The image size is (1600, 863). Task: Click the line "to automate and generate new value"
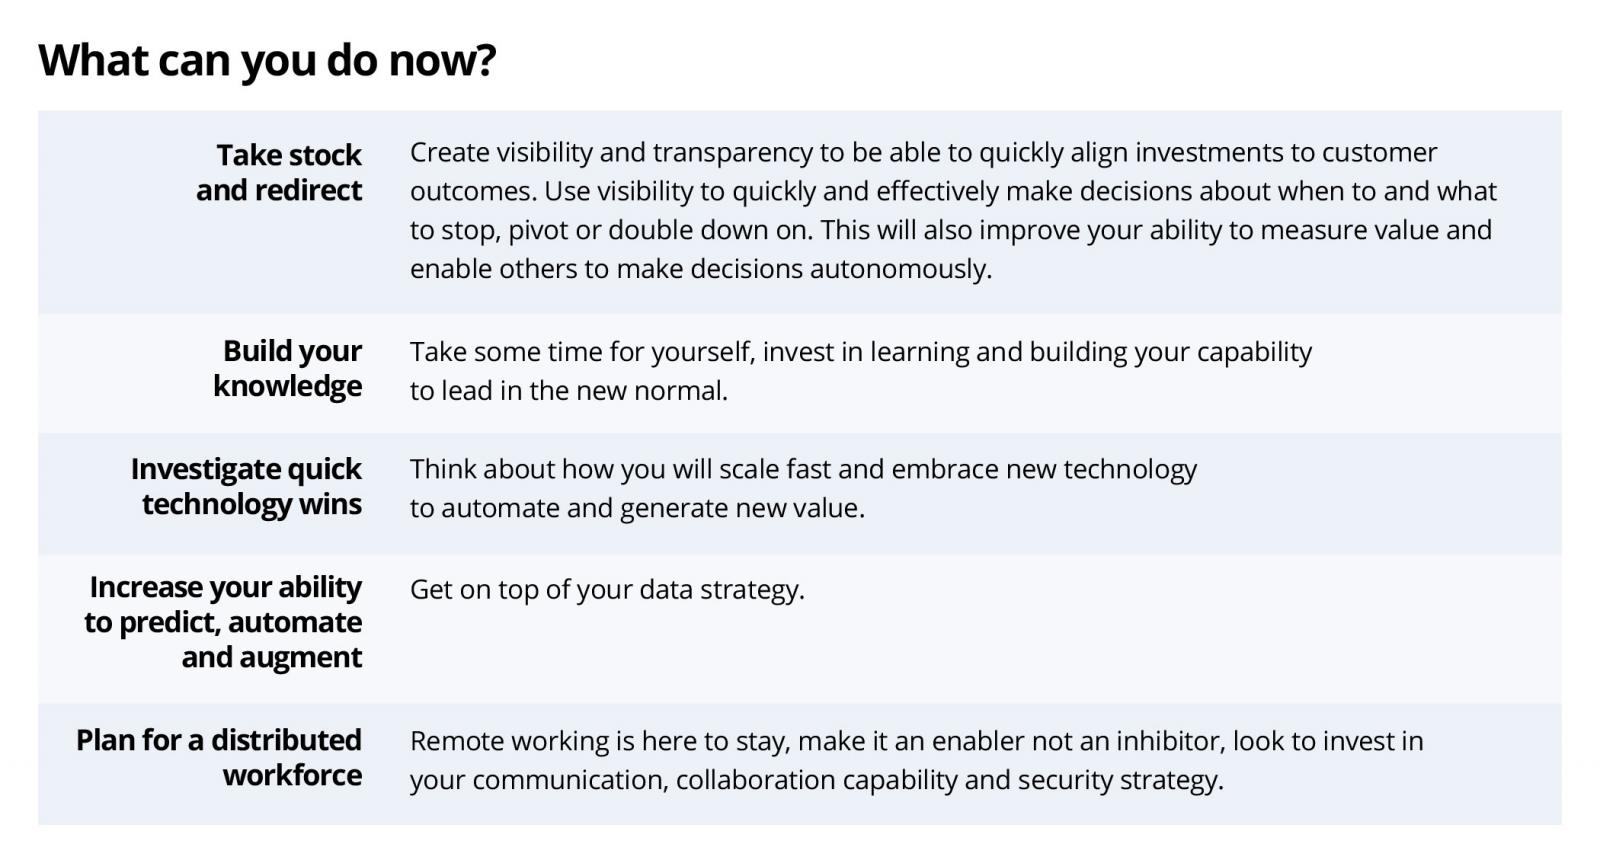coord(636,508)
